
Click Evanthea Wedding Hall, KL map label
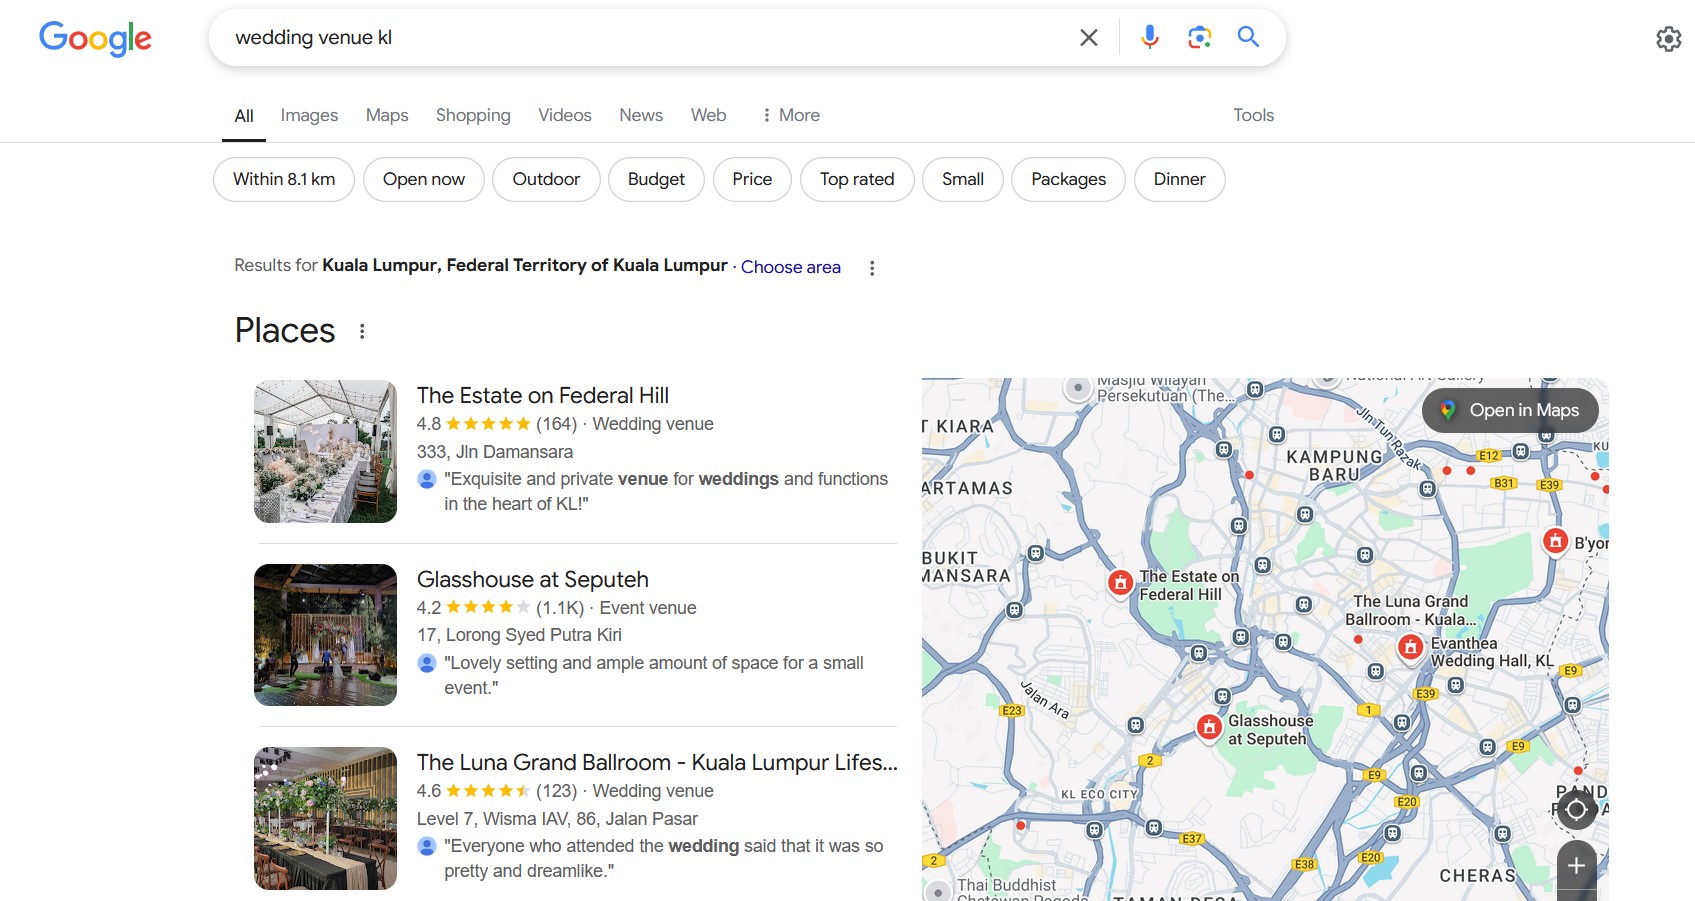[1492, 652]
